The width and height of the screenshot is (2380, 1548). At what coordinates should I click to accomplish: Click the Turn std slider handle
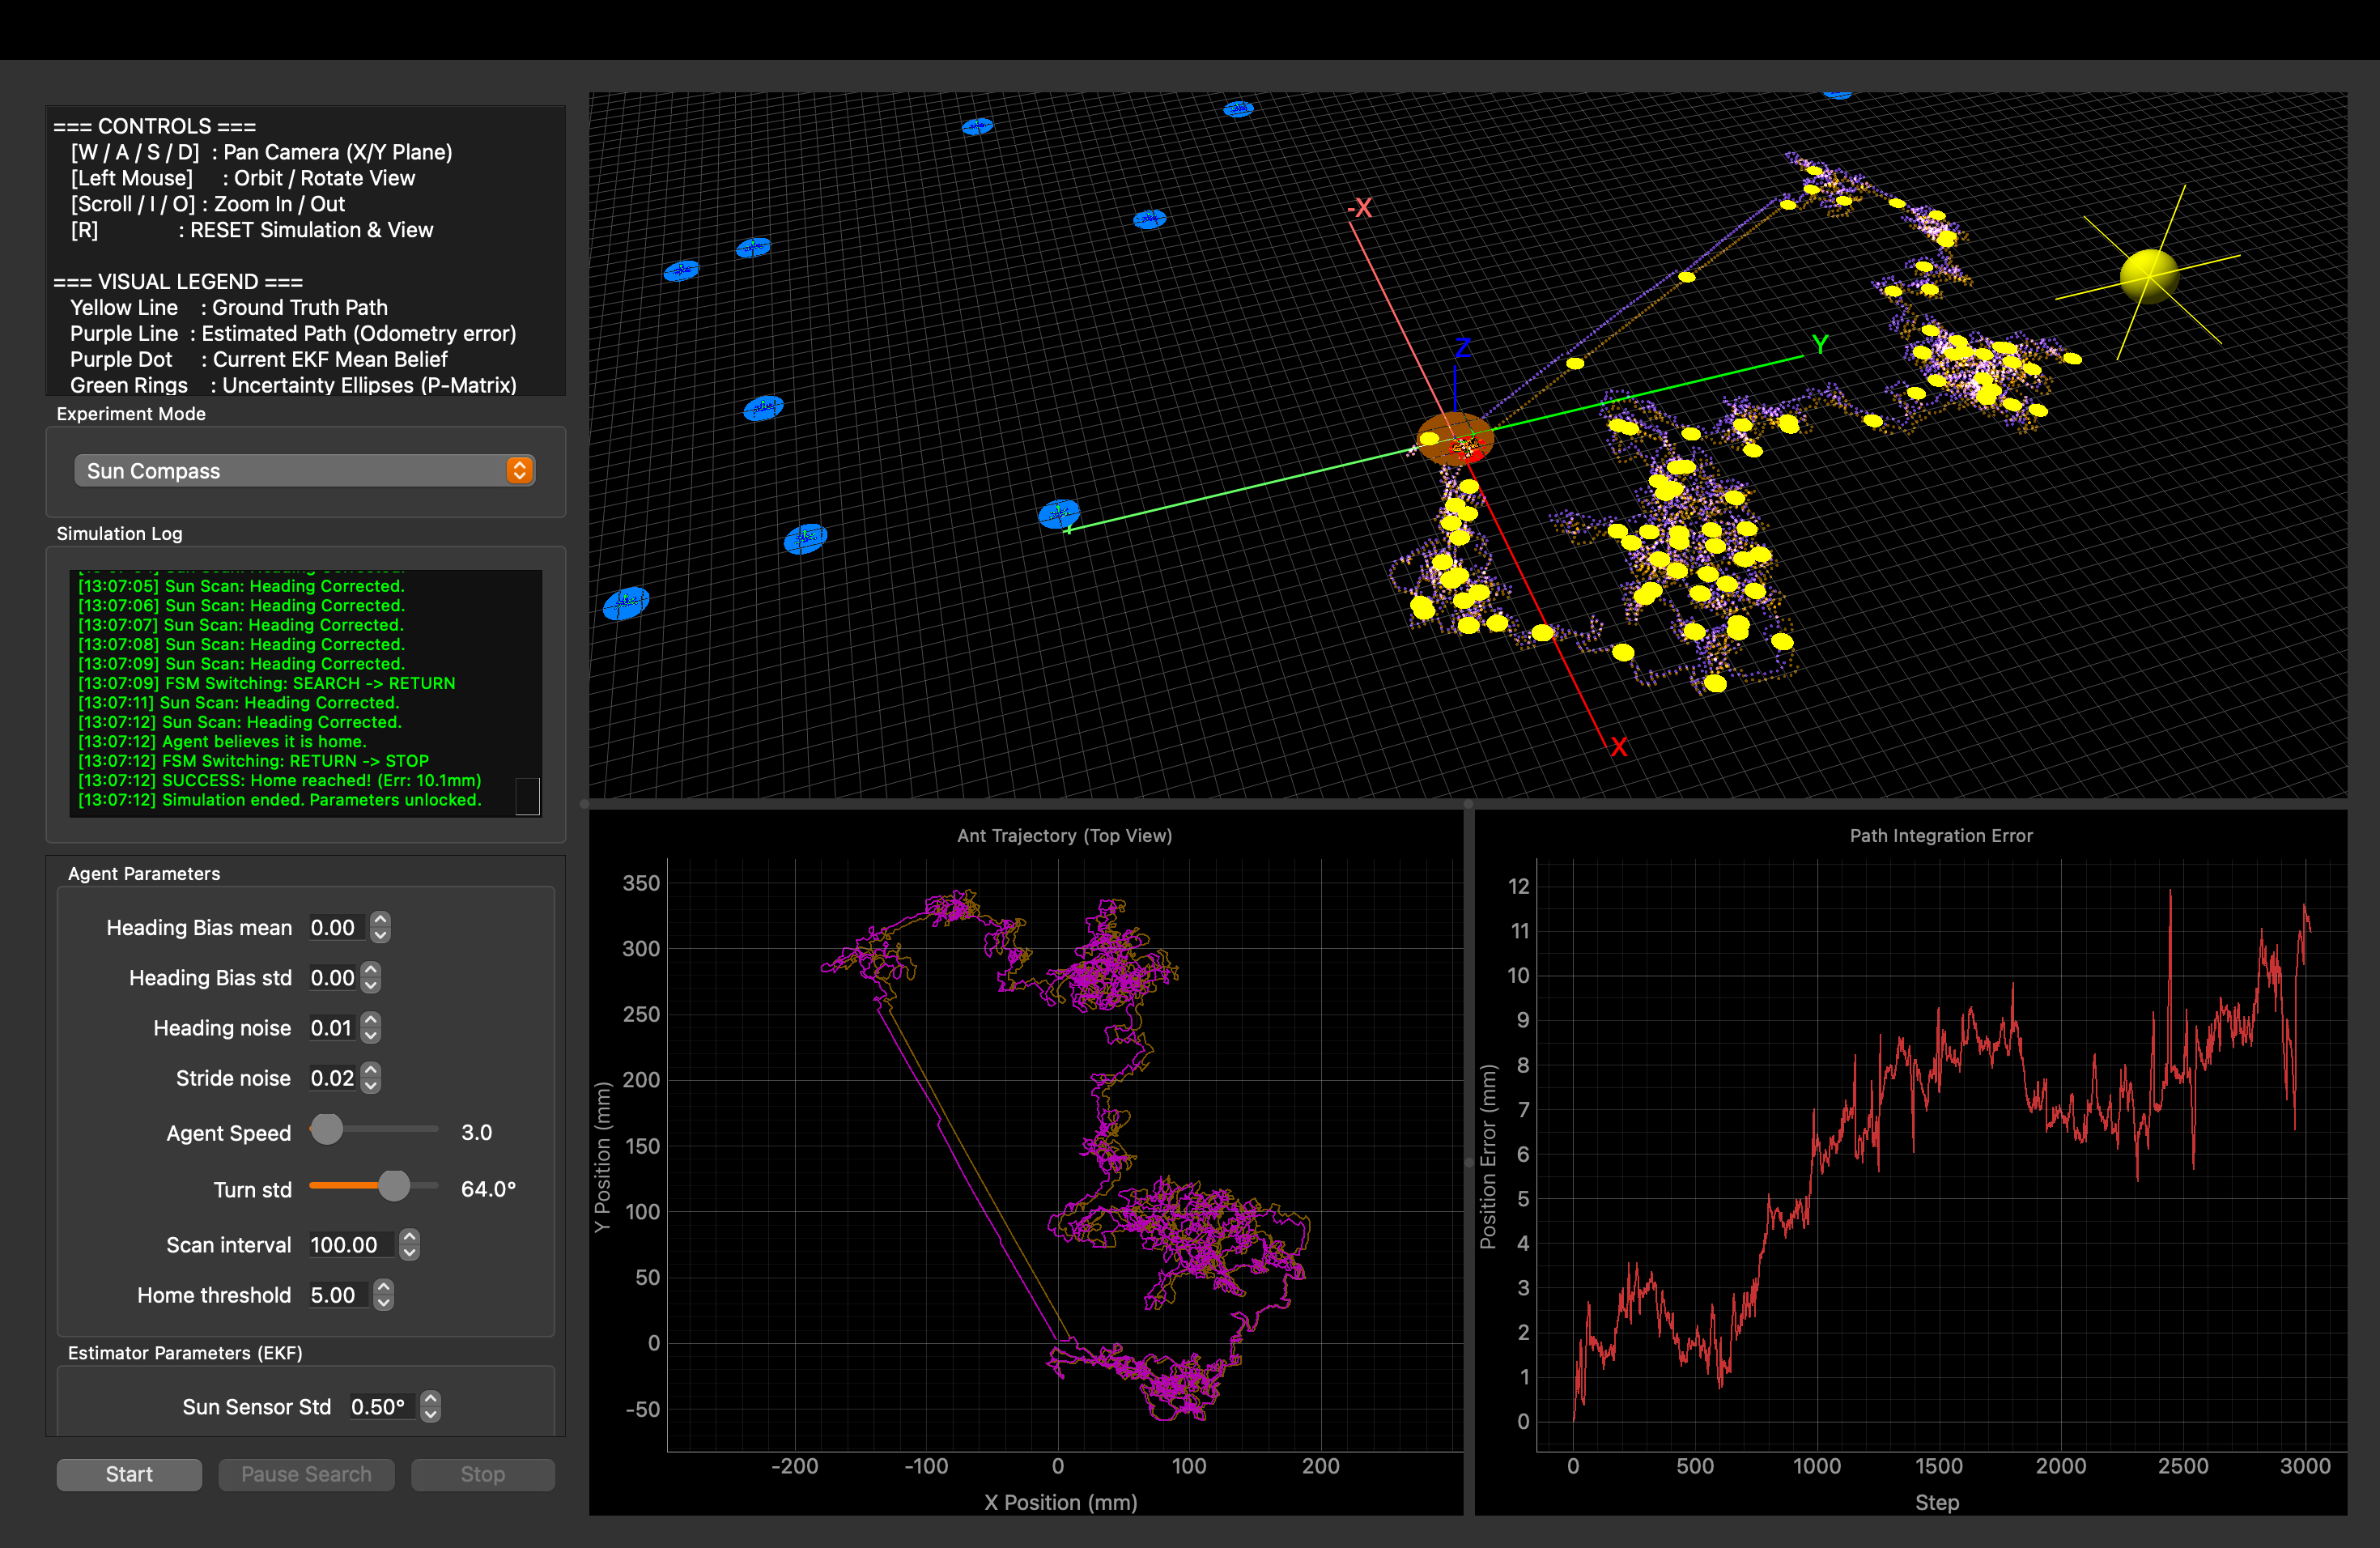point(394,1186)
